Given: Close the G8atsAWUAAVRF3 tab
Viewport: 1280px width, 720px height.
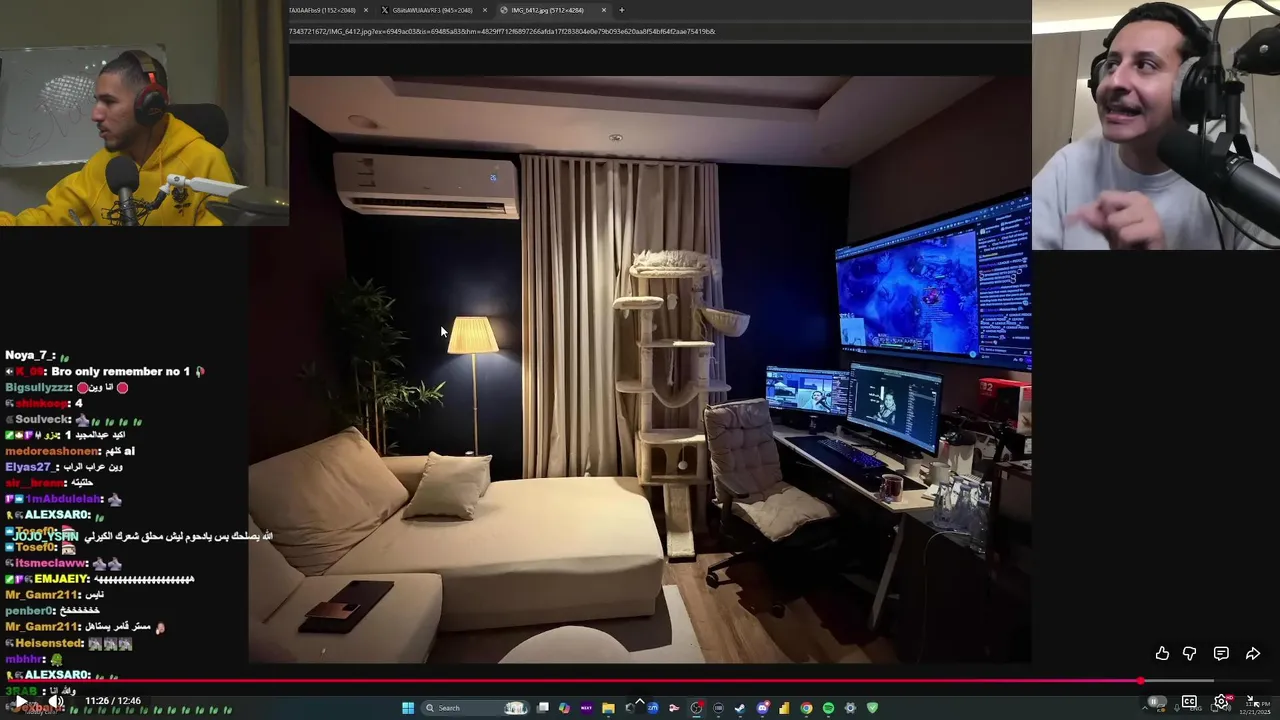Looking at the screenshot, I should [x=485, y=10].
